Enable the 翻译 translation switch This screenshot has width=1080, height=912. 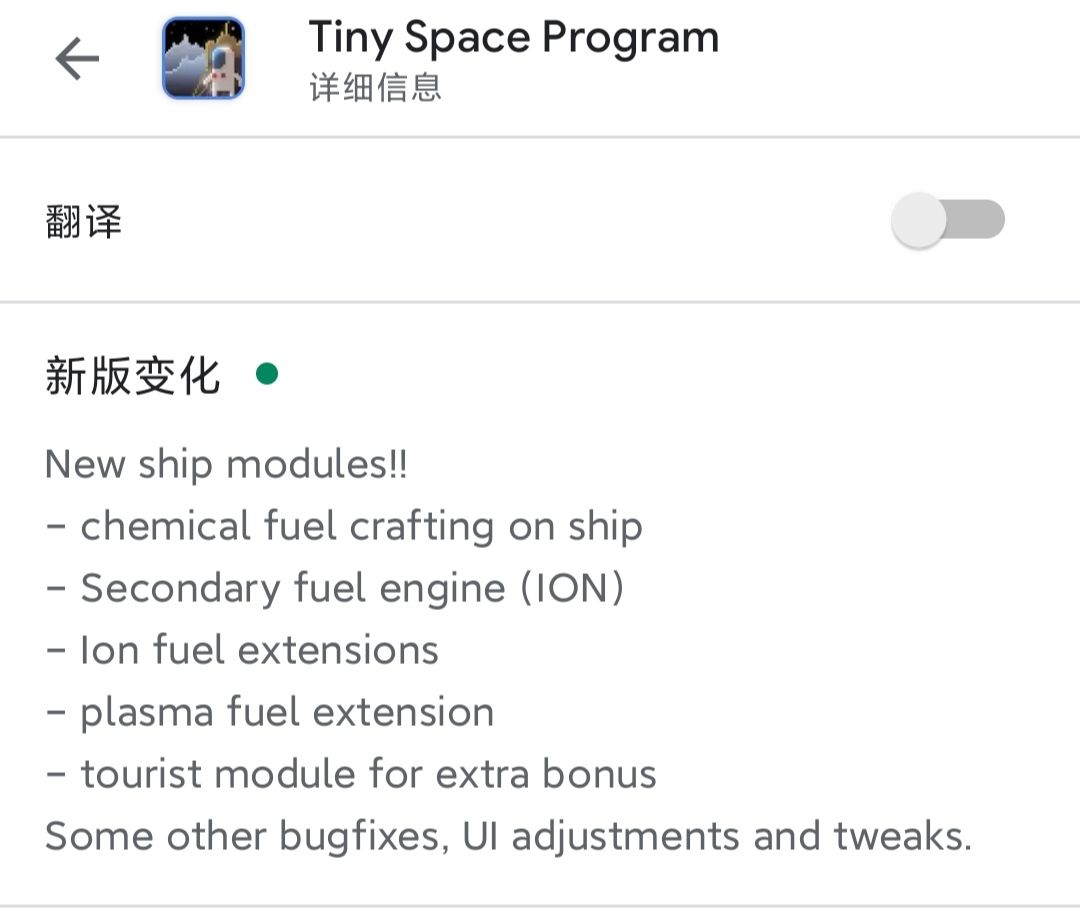point(947,220)
